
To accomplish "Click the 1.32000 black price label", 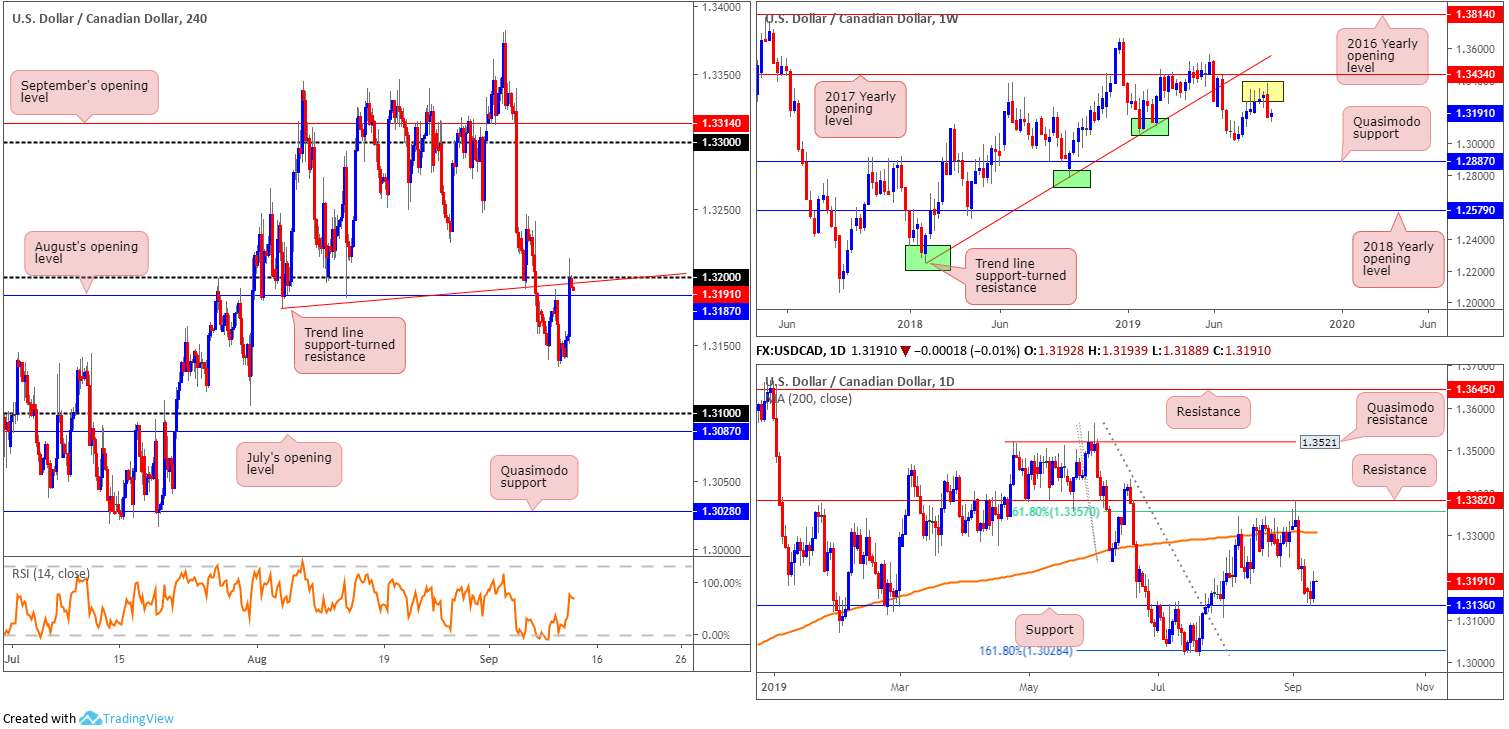I will (x=719, y=277).
